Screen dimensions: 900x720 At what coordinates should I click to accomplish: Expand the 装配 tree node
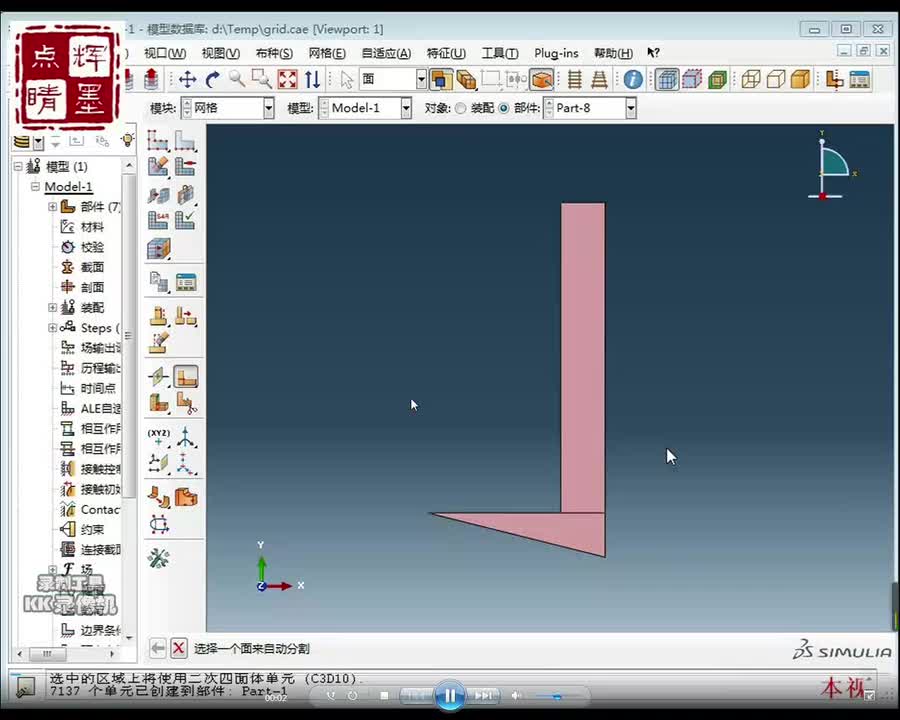click(x=52, y=308)
